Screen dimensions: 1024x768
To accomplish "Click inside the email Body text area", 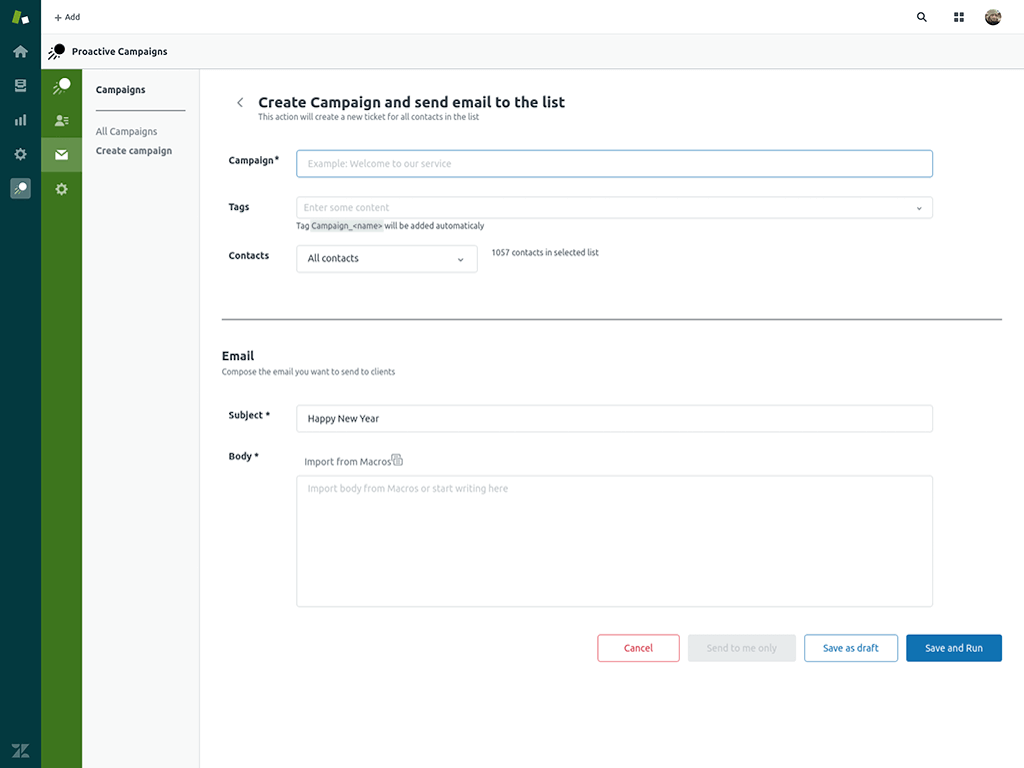I will tap(614, 541).
